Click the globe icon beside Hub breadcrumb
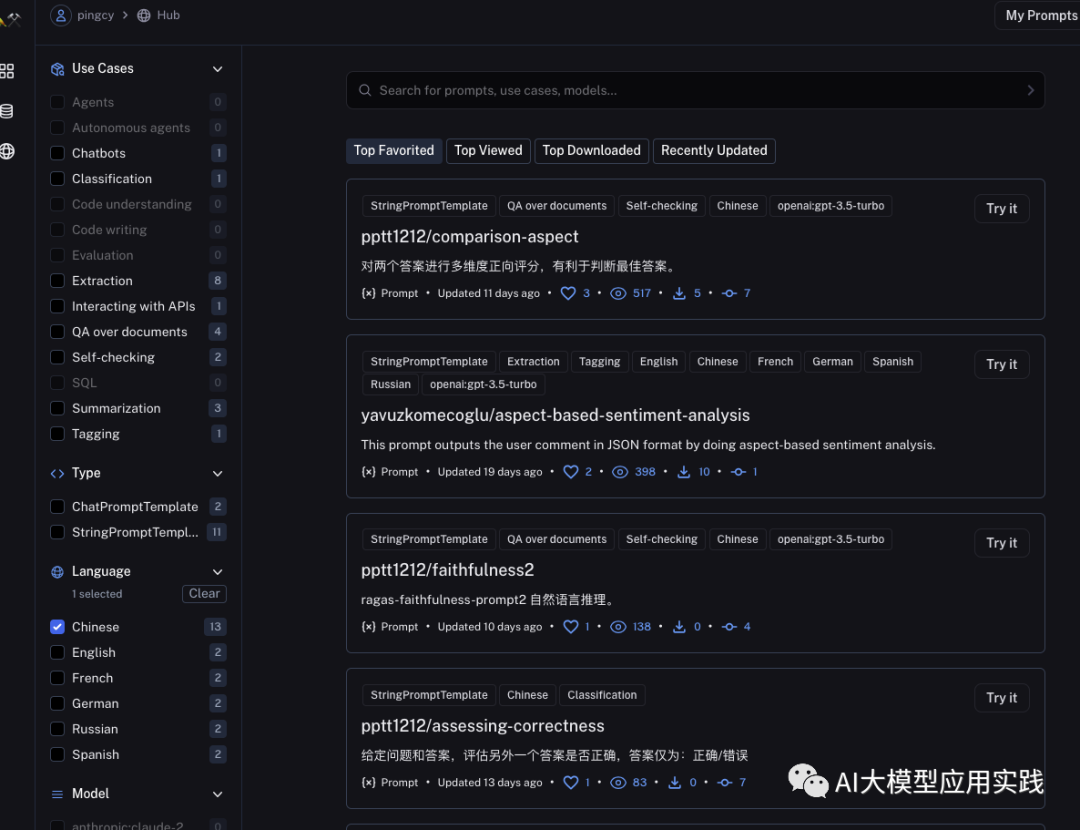Image resolution: width=1080 pixels, height=830 pixels. 144,15
